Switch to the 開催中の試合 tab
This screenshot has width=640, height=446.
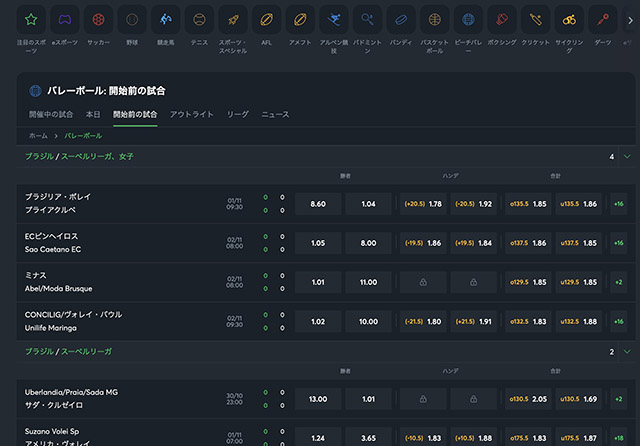pyautogui.click(x=50, y=115)
